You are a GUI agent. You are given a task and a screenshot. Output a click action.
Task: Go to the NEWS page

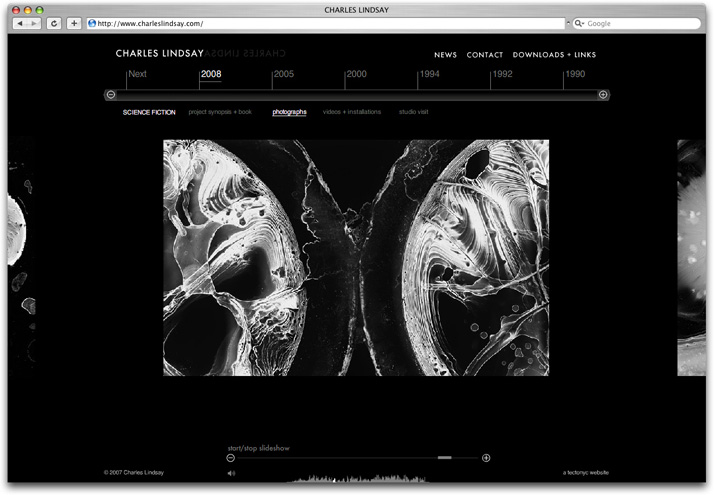pyautogui.click(x=445, y=55)
